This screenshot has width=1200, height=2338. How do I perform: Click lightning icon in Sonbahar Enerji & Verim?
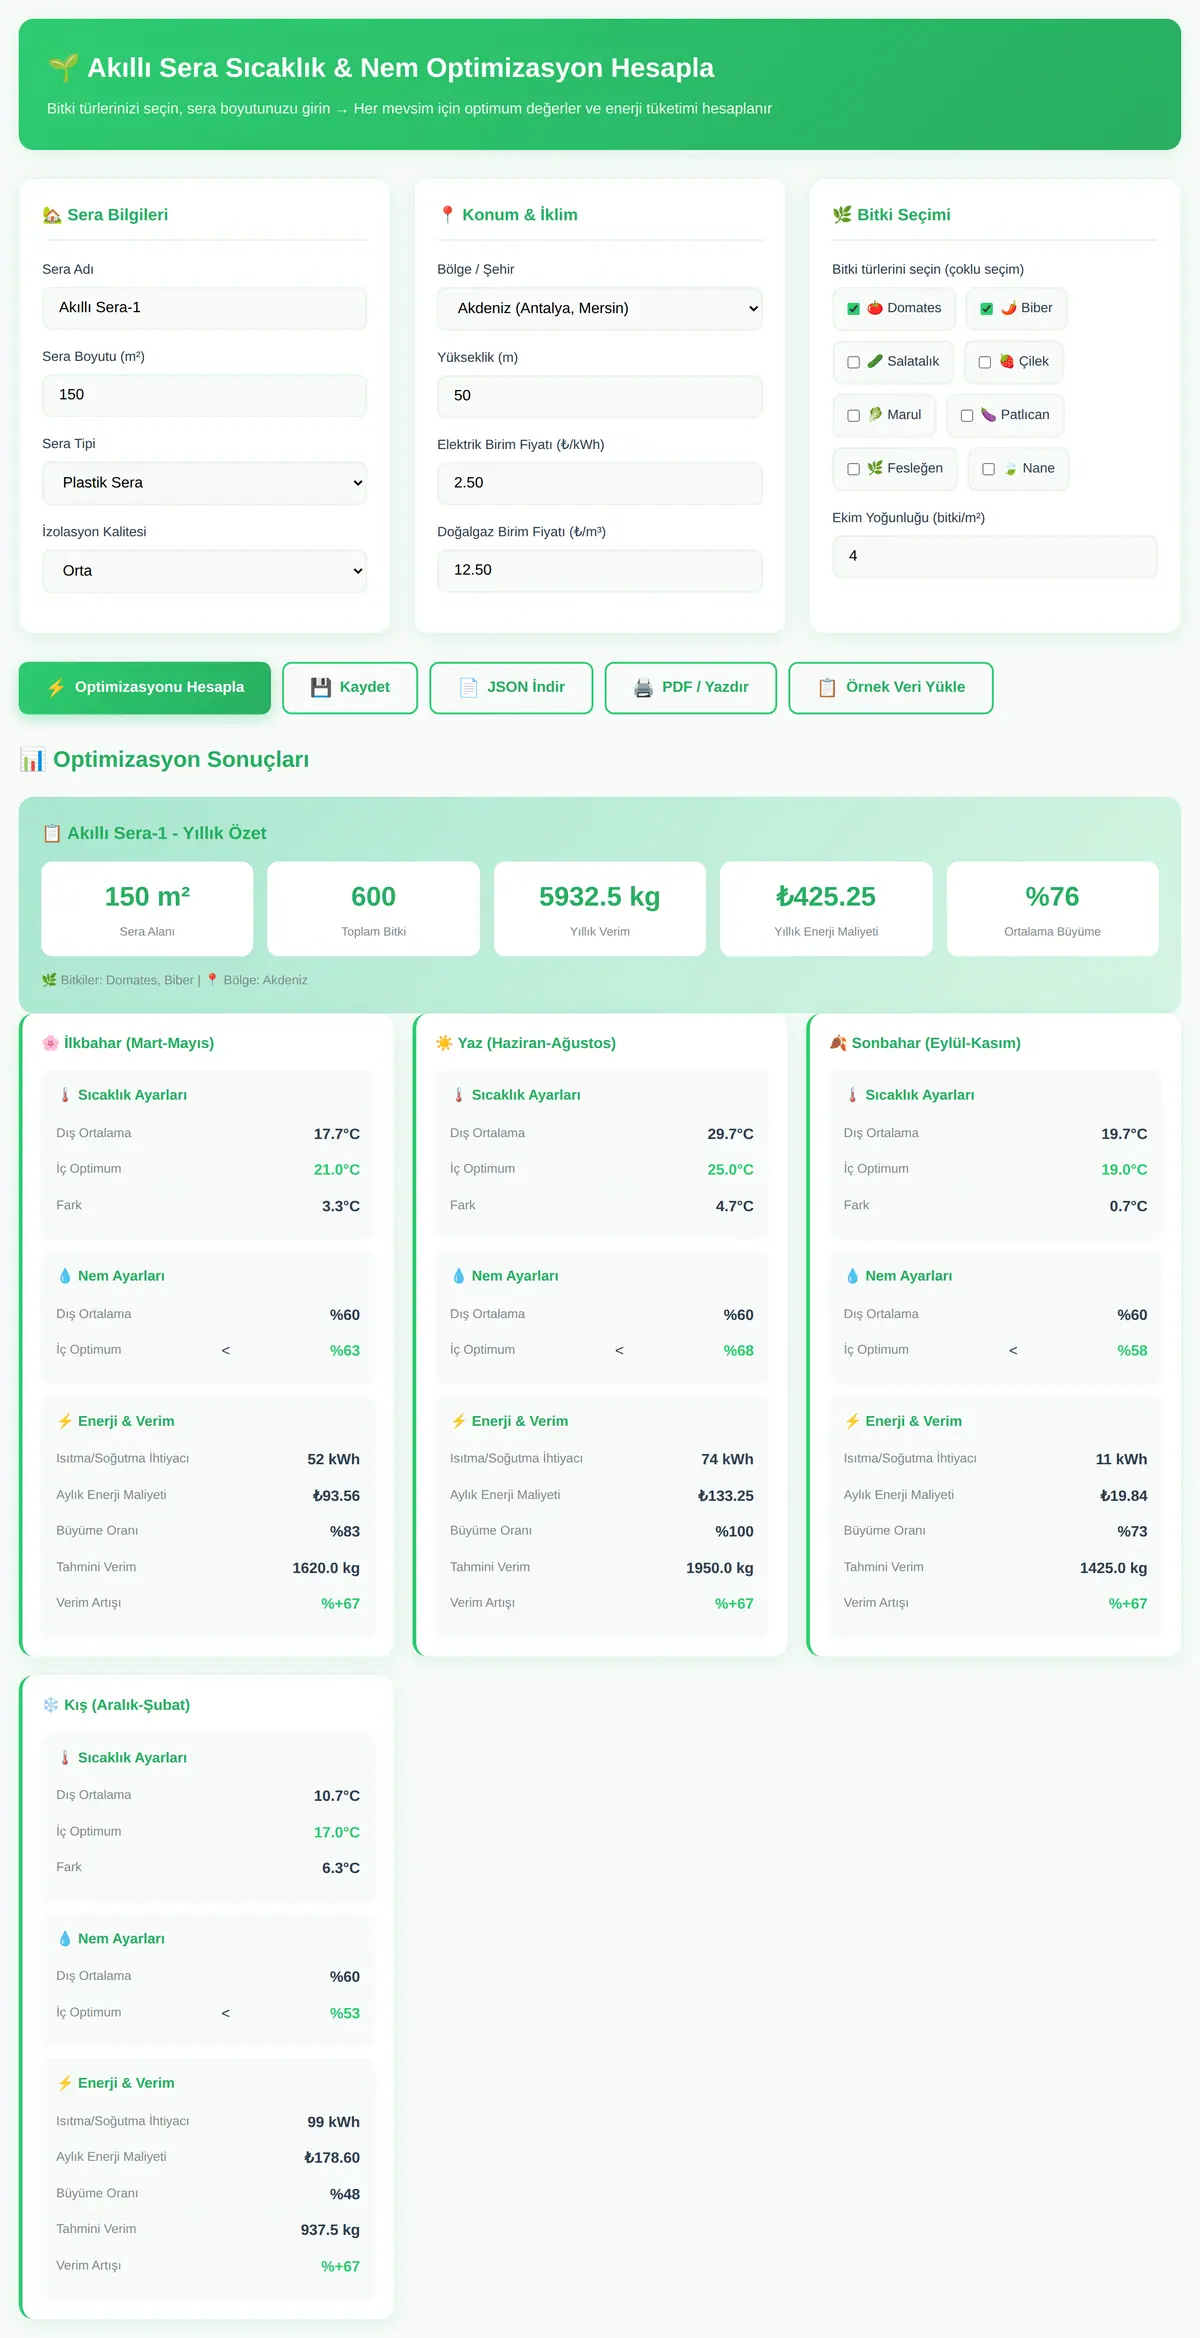(x=852, y=1421)
